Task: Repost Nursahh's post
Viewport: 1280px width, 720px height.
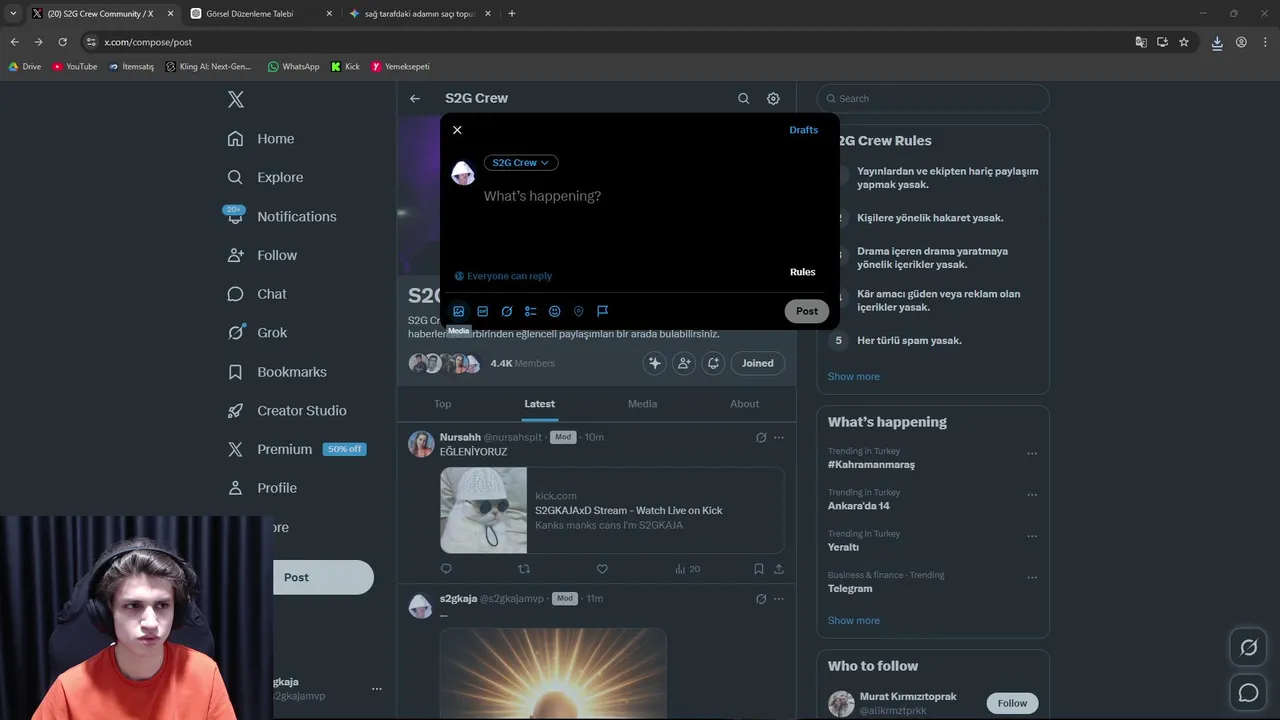Action: (x=524, y=569)
